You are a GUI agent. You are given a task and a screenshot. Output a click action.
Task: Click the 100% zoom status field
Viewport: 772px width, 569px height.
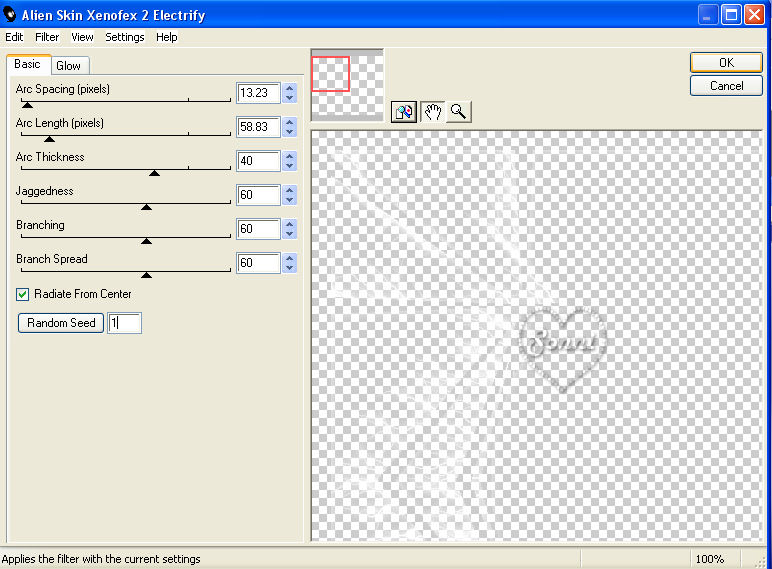[x=709, y=559]
